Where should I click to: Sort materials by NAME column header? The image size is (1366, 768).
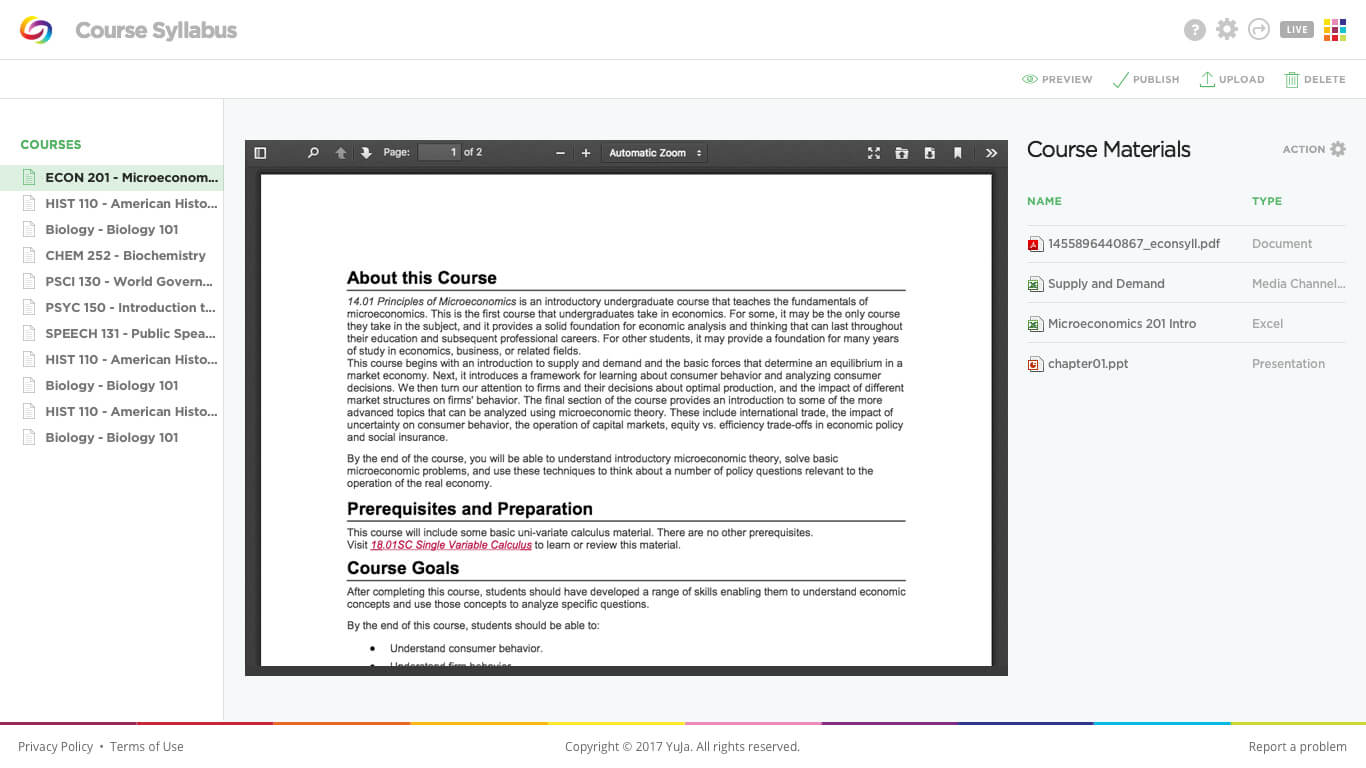pyautogui.click(x=1044, y=201)
